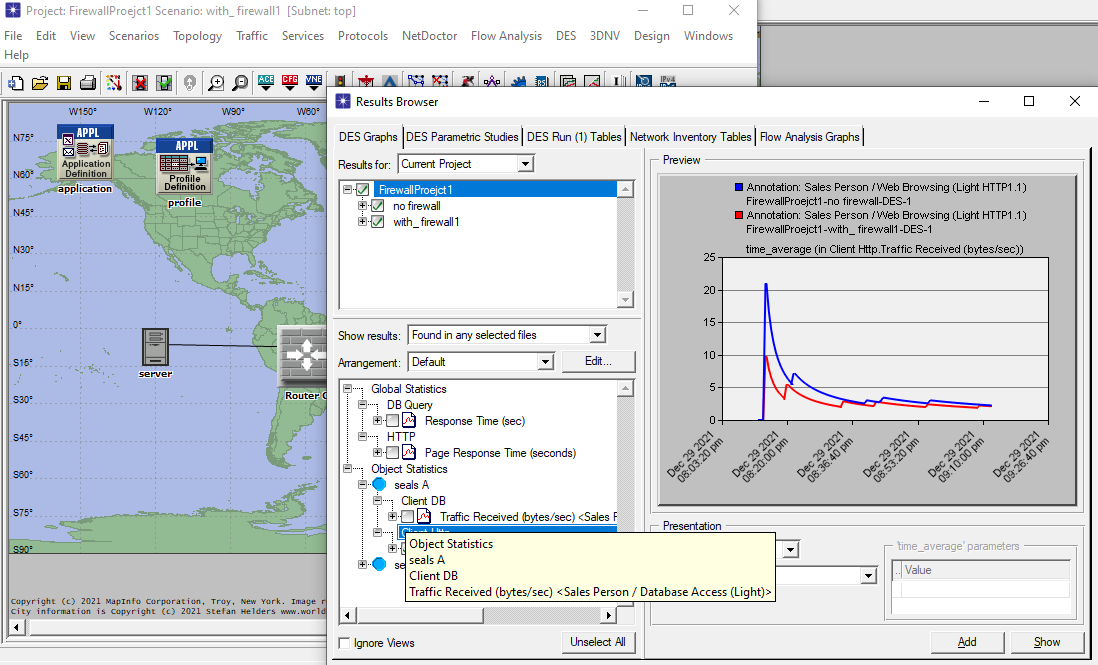Viewport: 1098px width, 665px height.
Task: Check the Page Response Time checkbox
Action: pyautogui.click(x=393, y=453)
